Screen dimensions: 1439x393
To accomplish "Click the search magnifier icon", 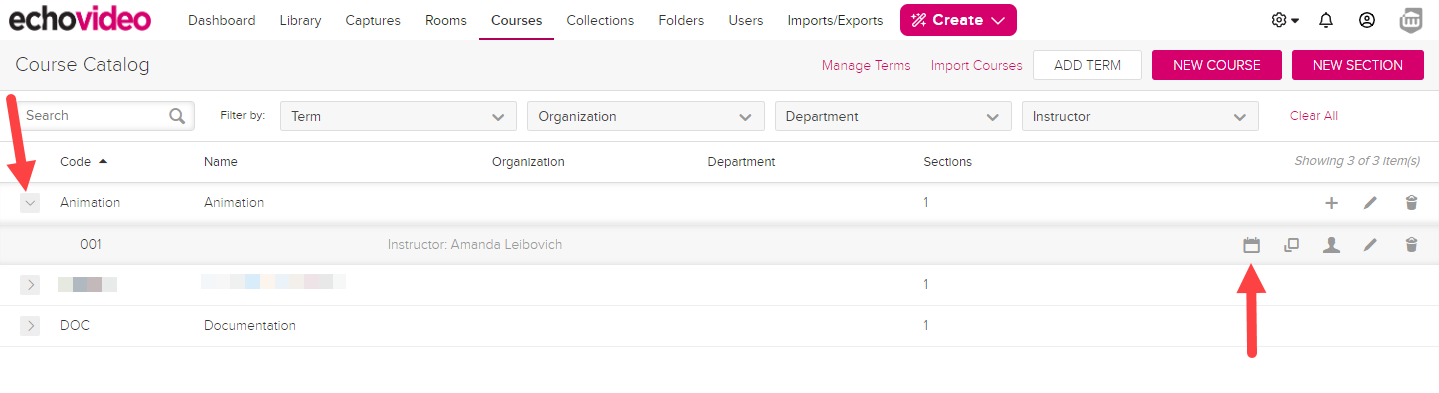I will [x=177, y=116].
